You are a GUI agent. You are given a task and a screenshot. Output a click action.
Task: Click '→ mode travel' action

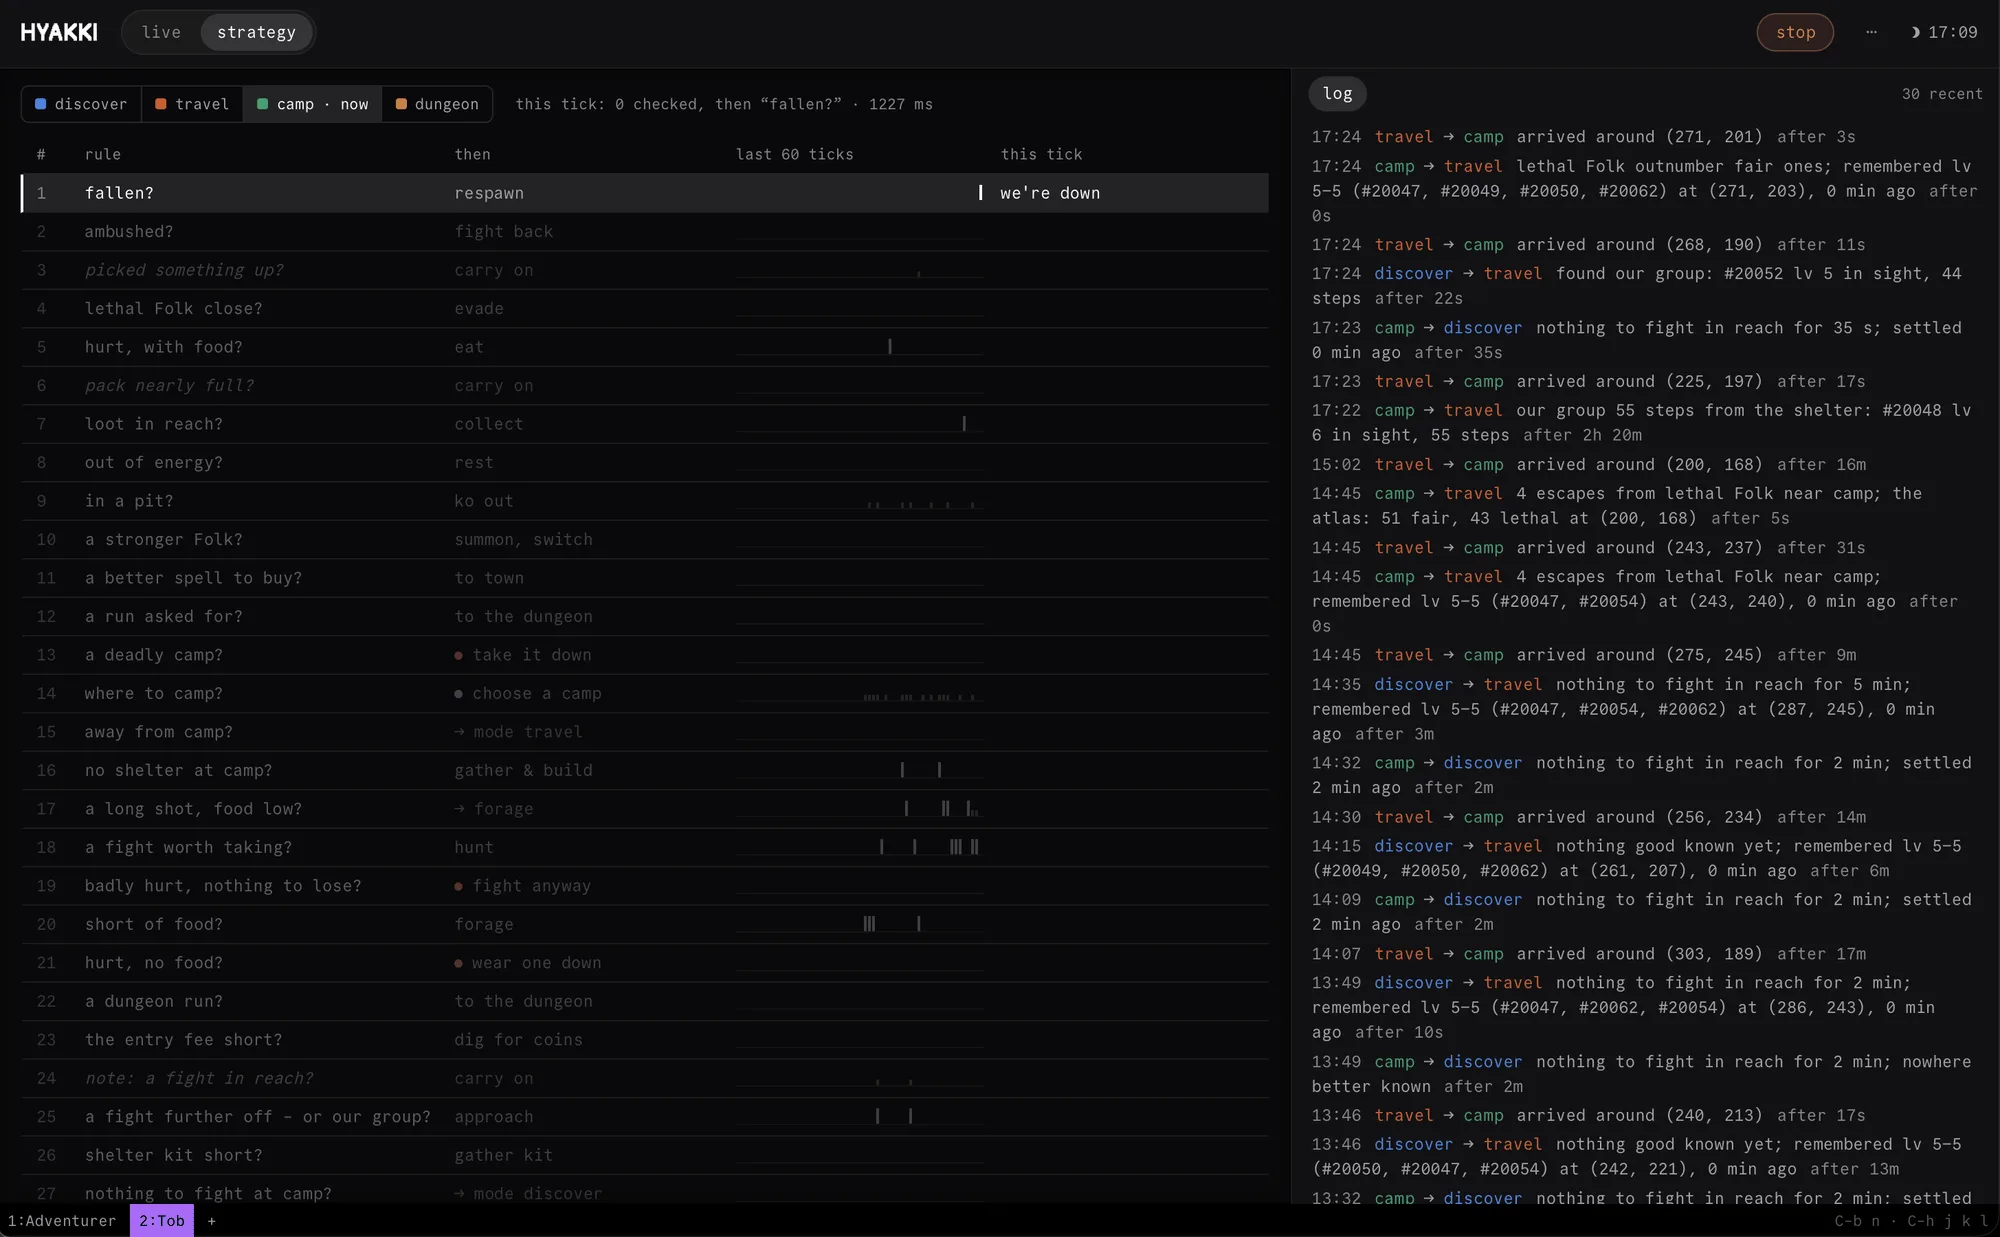pos(518,732)
